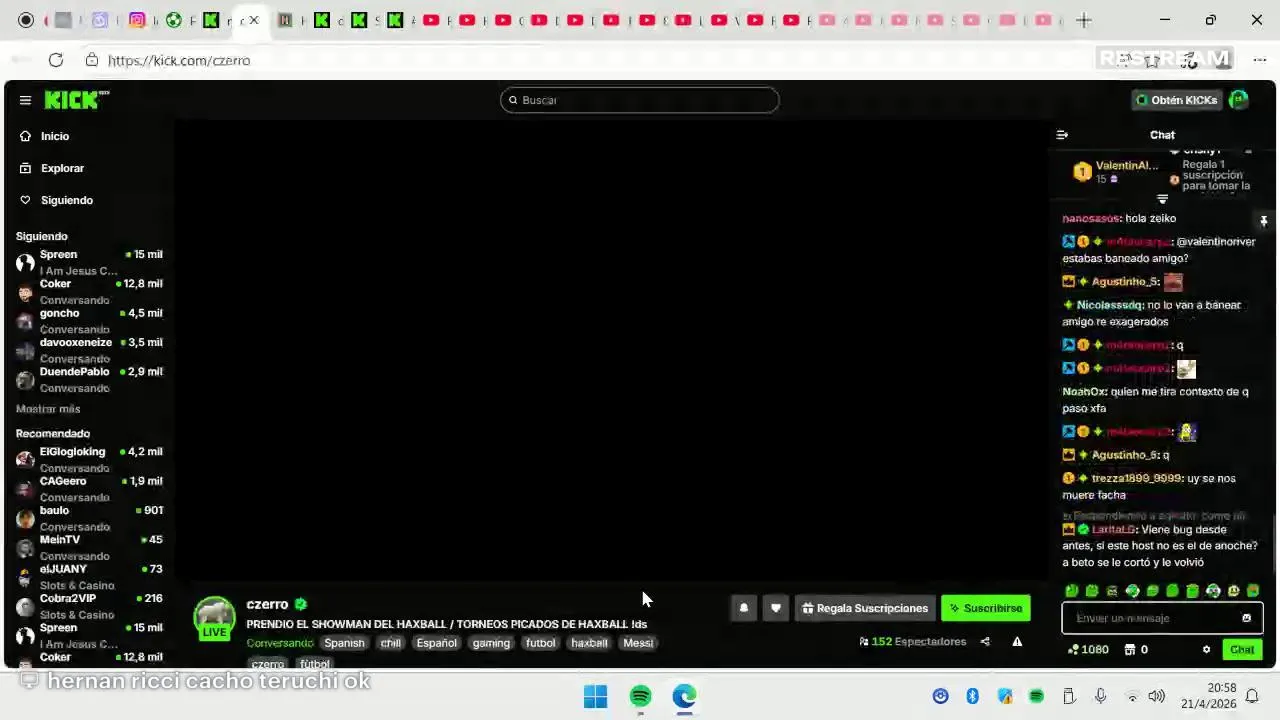Open ElGlogloking recommended channel

pos(89,459)
